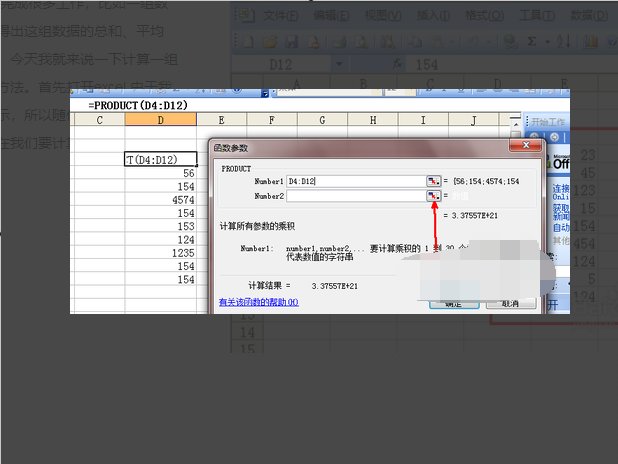The image size is (618, 464).
Task: Select column header G
Action: 322,120
